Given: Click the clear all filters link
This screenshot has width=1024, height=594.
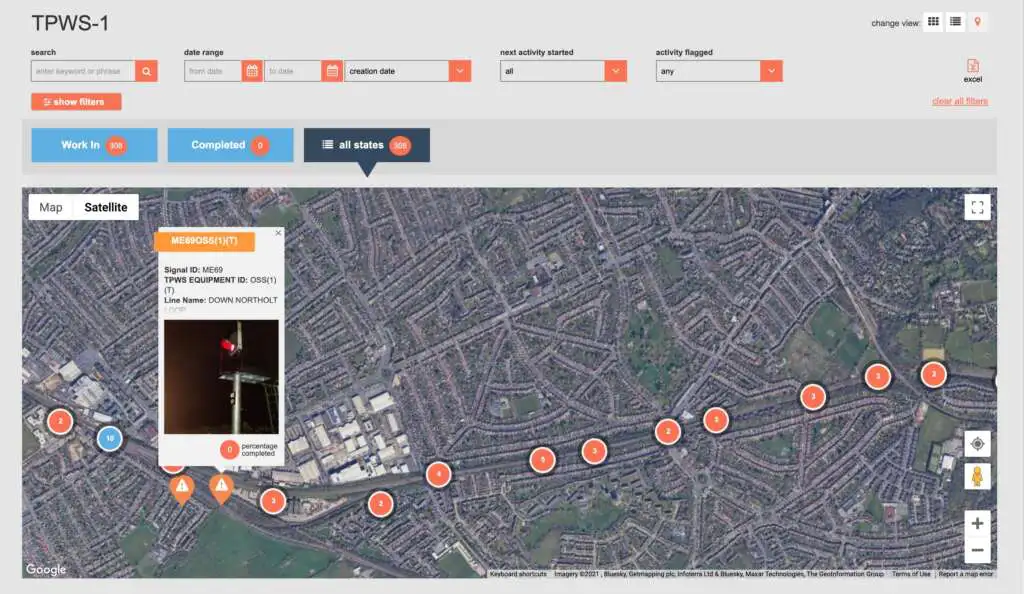Looking at the screenshot, I should click(959, 101).
